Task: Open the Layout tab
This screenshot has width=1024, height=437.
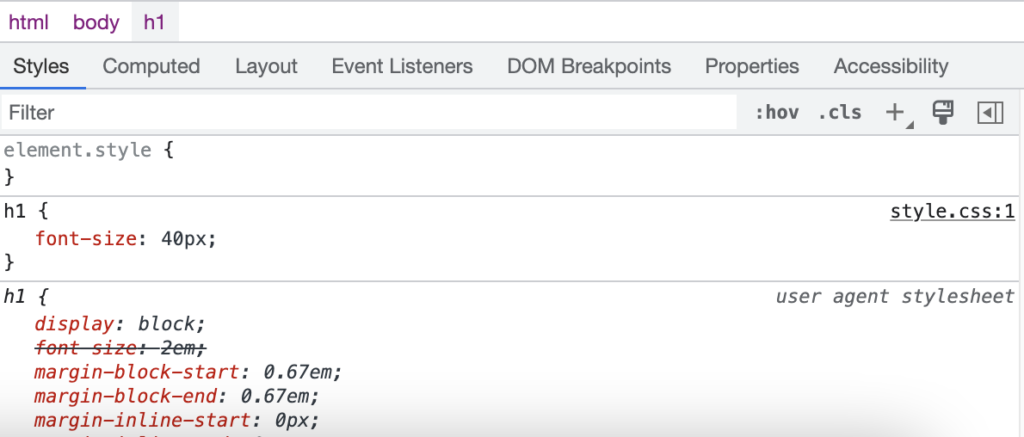Action: [266, 66]
